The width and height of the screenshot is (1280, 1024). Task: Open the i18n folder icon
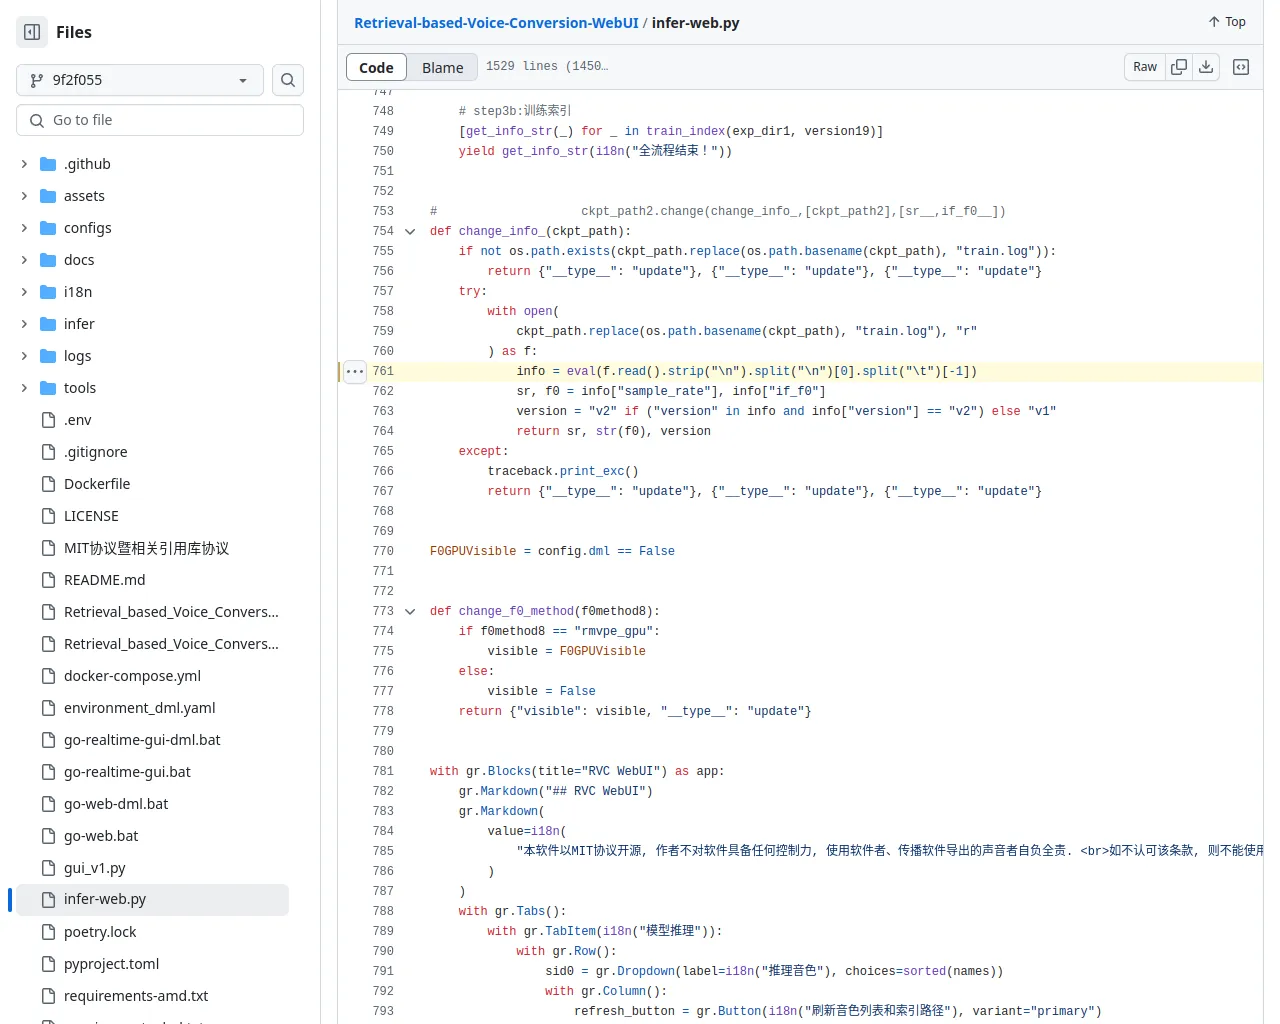(x=48, y=292)
